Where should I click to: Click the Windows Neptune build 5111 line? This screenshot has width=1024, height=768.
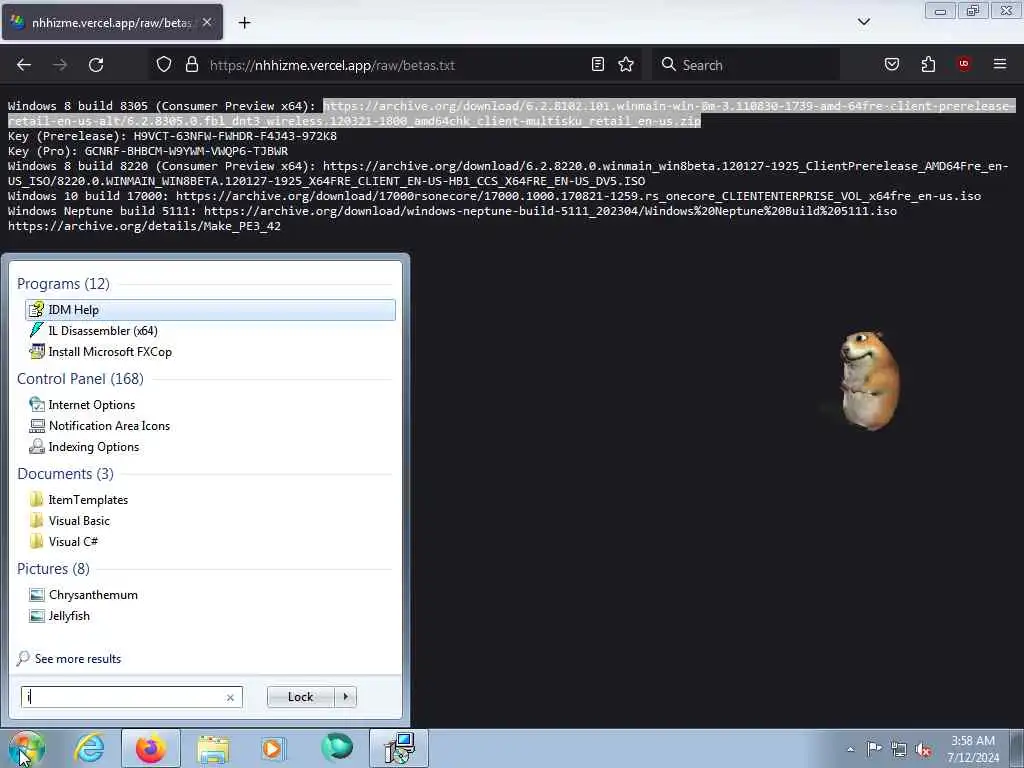452,211
